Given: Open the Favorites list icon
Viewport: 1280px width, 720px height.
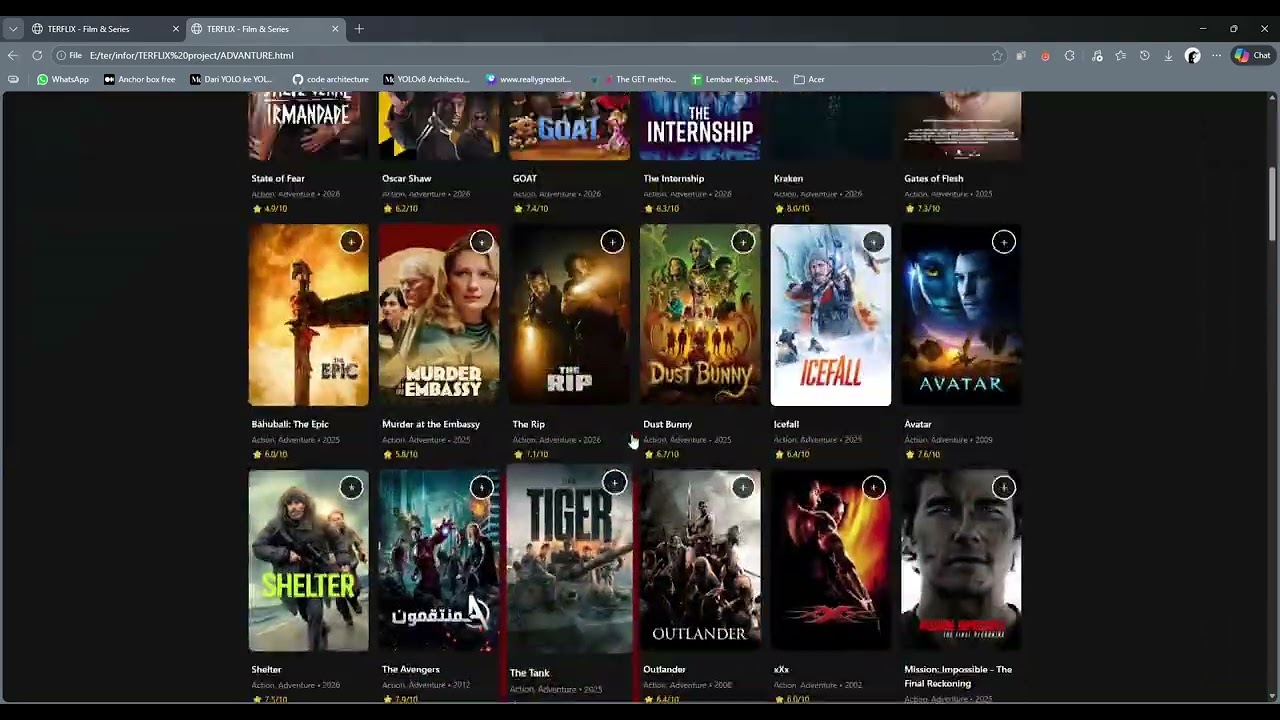Looking at the screenshot, I should (x=1120, y=56).
